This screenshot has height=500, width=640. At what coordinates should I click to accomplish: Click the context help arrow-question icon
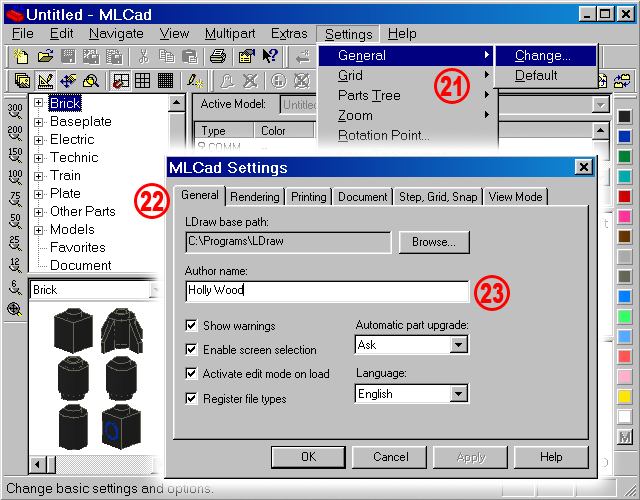[x=270, y=56]
